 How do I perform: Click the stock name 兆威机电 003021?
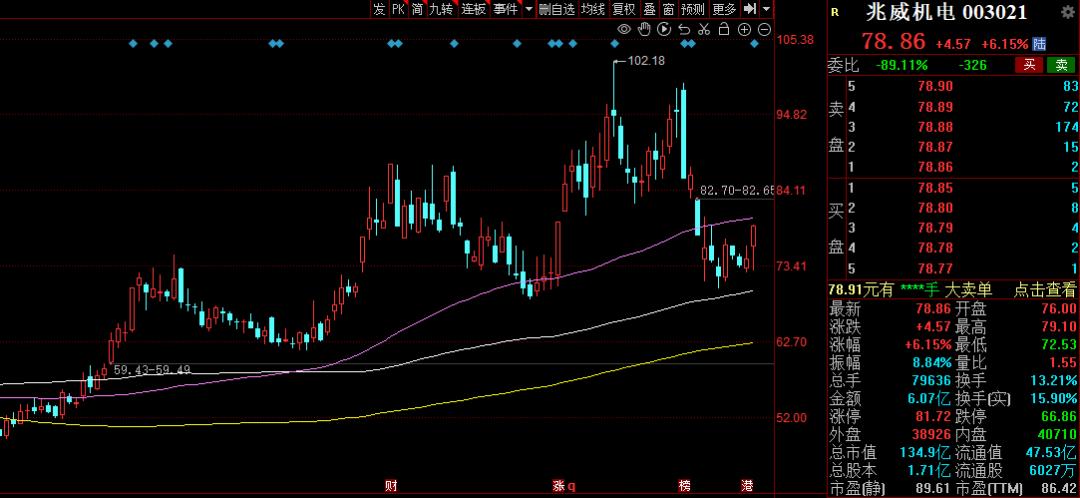[x=946, y=12]
